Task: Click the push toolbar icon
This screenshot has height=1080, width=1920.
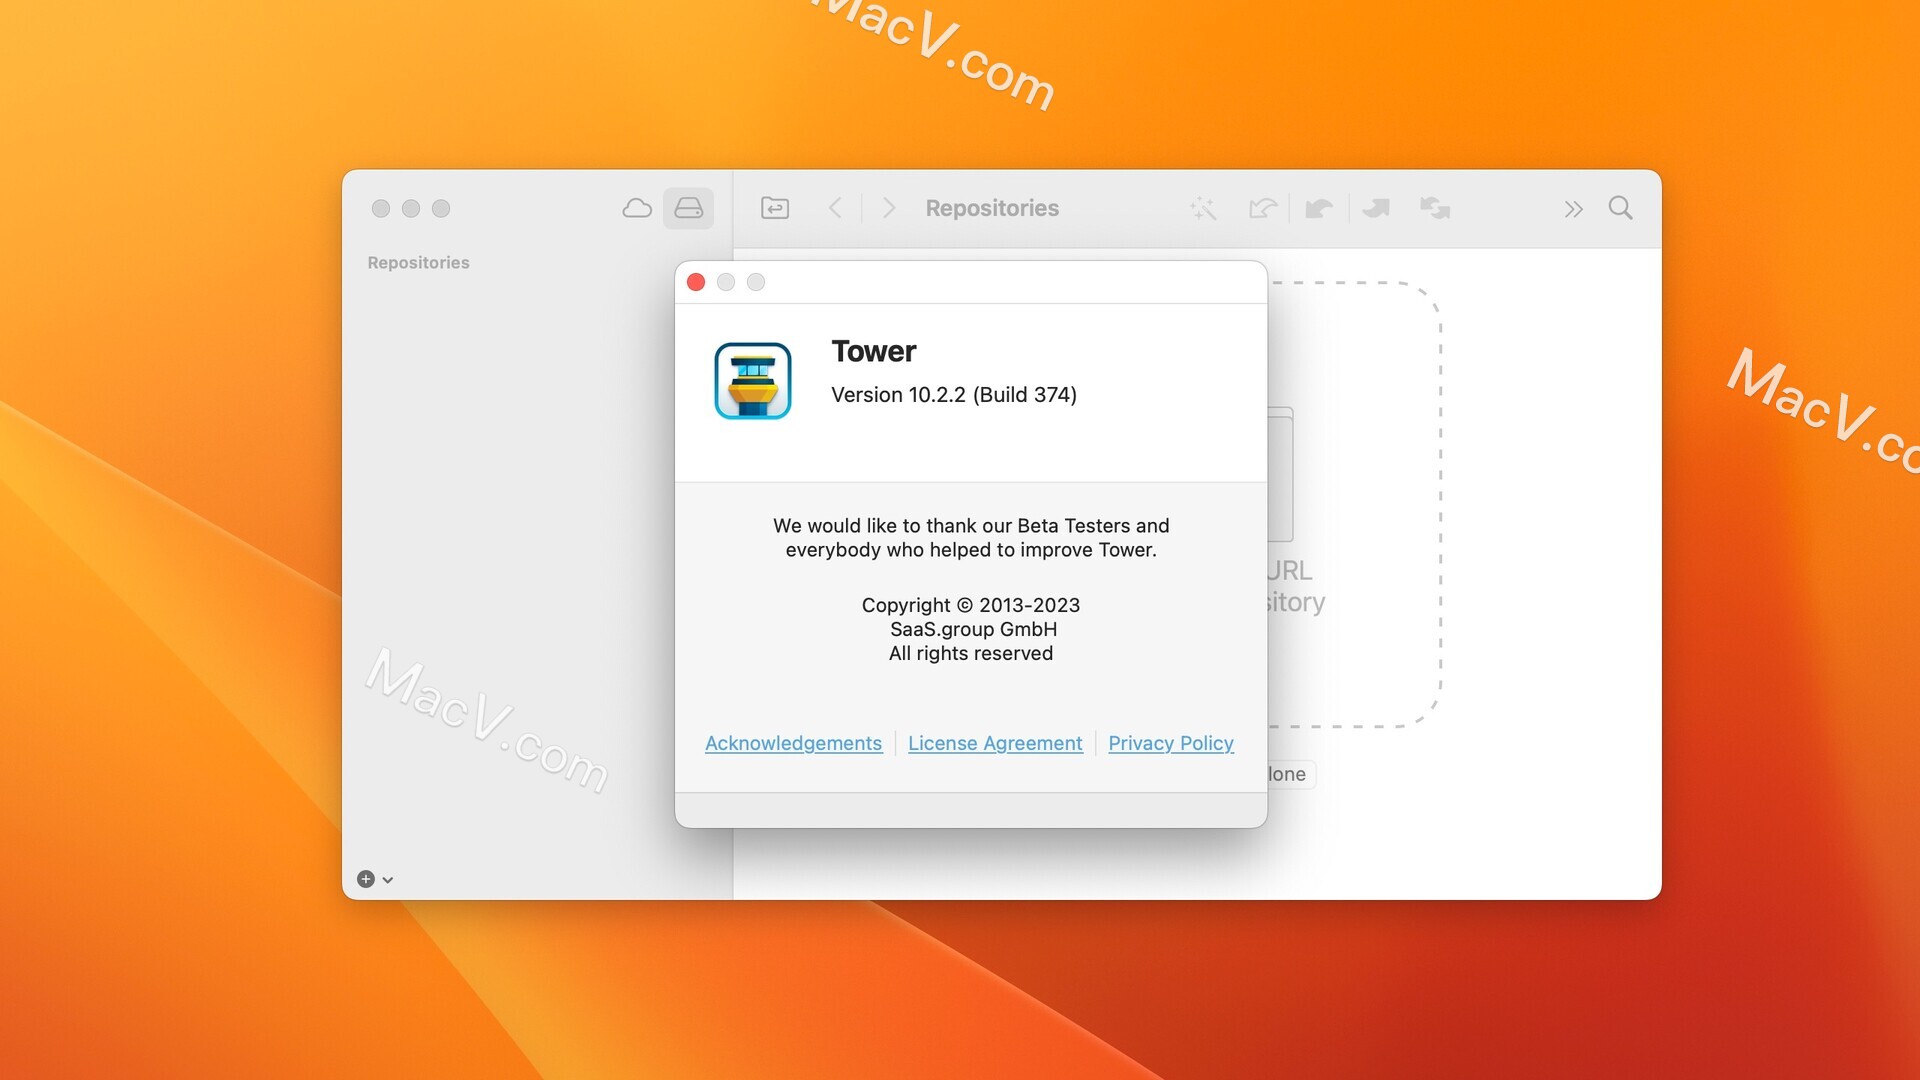Action: 1376,208
